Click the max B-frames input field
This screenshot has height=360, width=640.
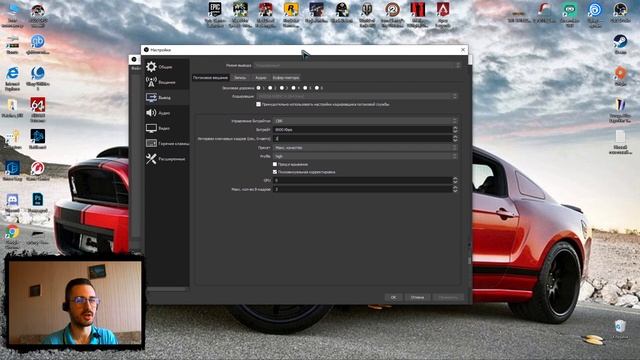tap(362, 189)
